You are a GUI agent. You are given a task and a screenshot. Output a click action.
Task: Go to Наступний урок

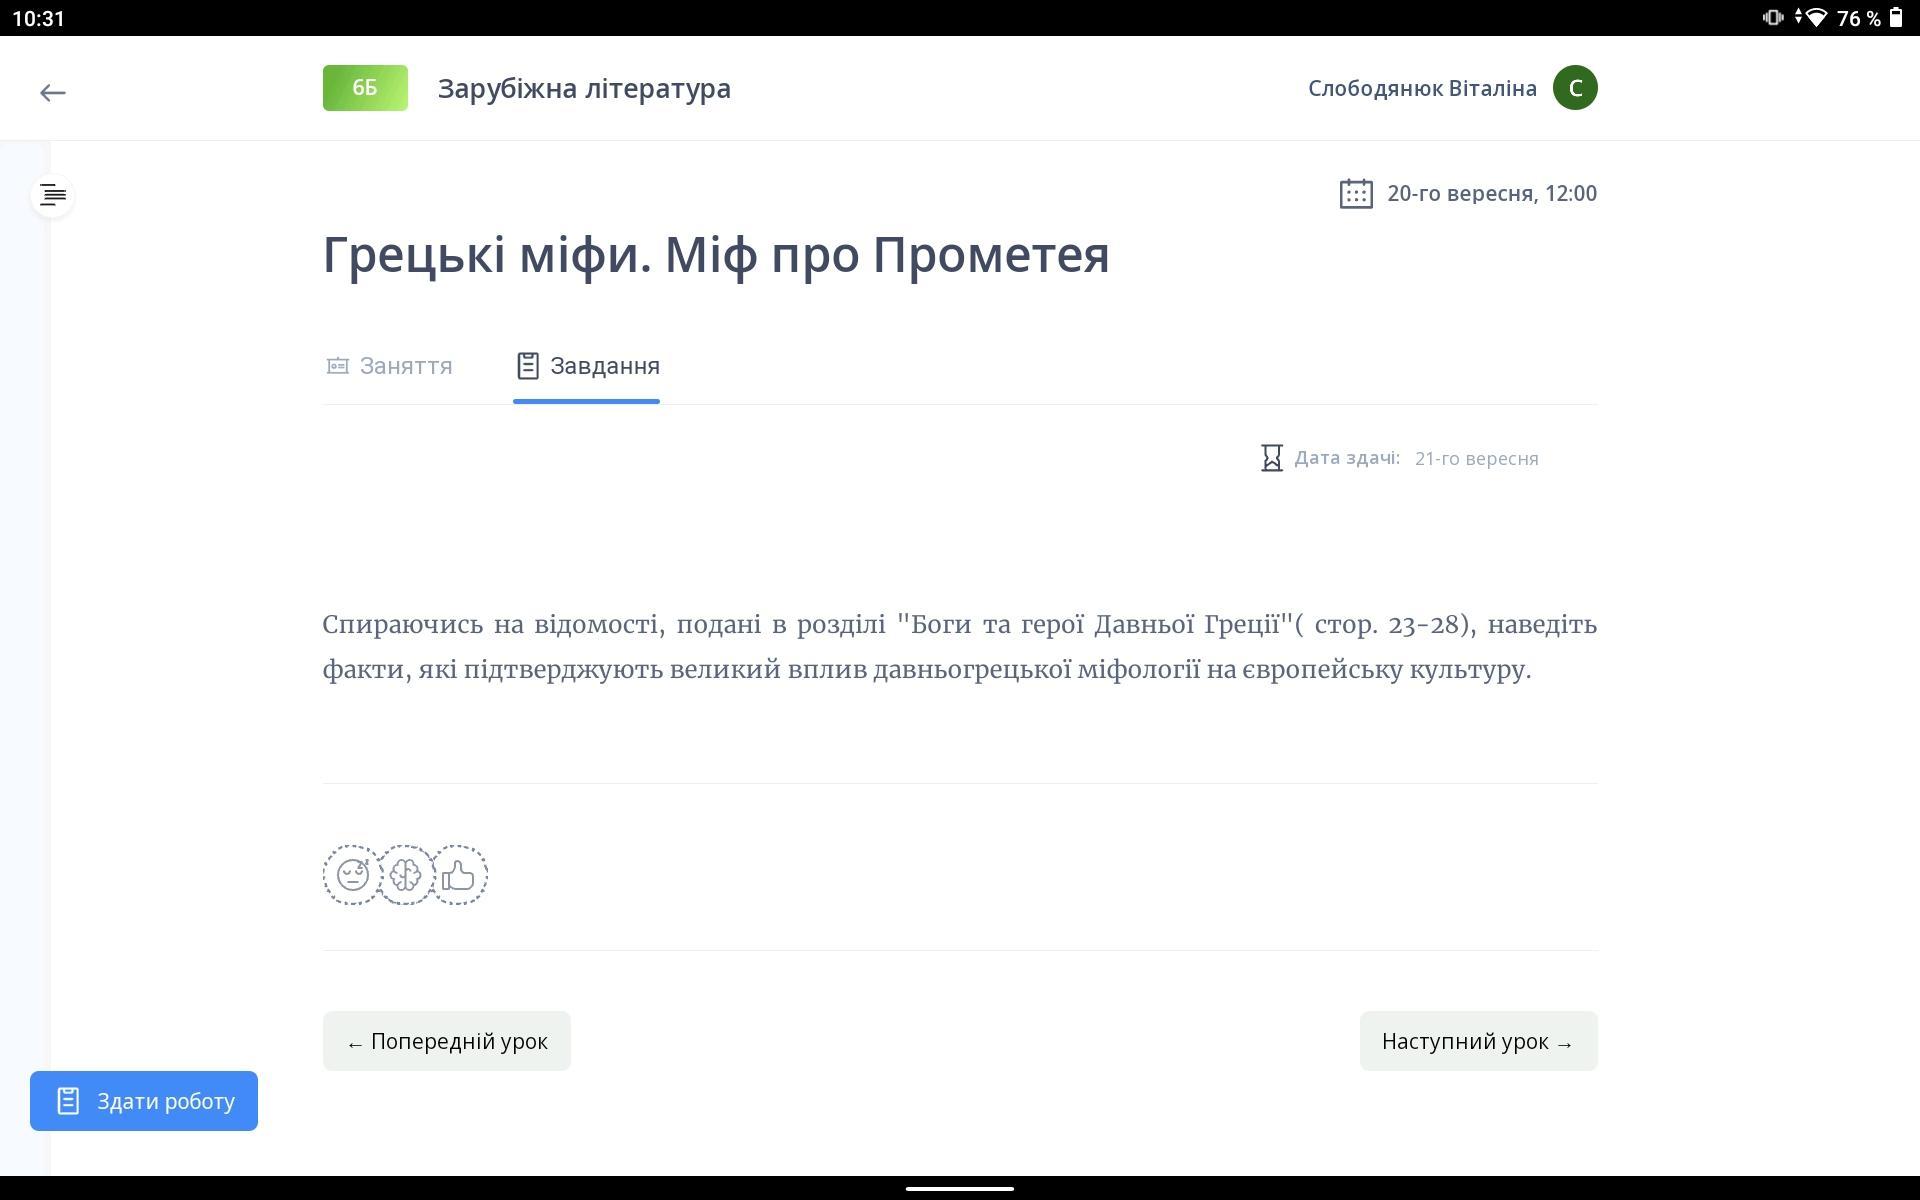point(1477,1041)
